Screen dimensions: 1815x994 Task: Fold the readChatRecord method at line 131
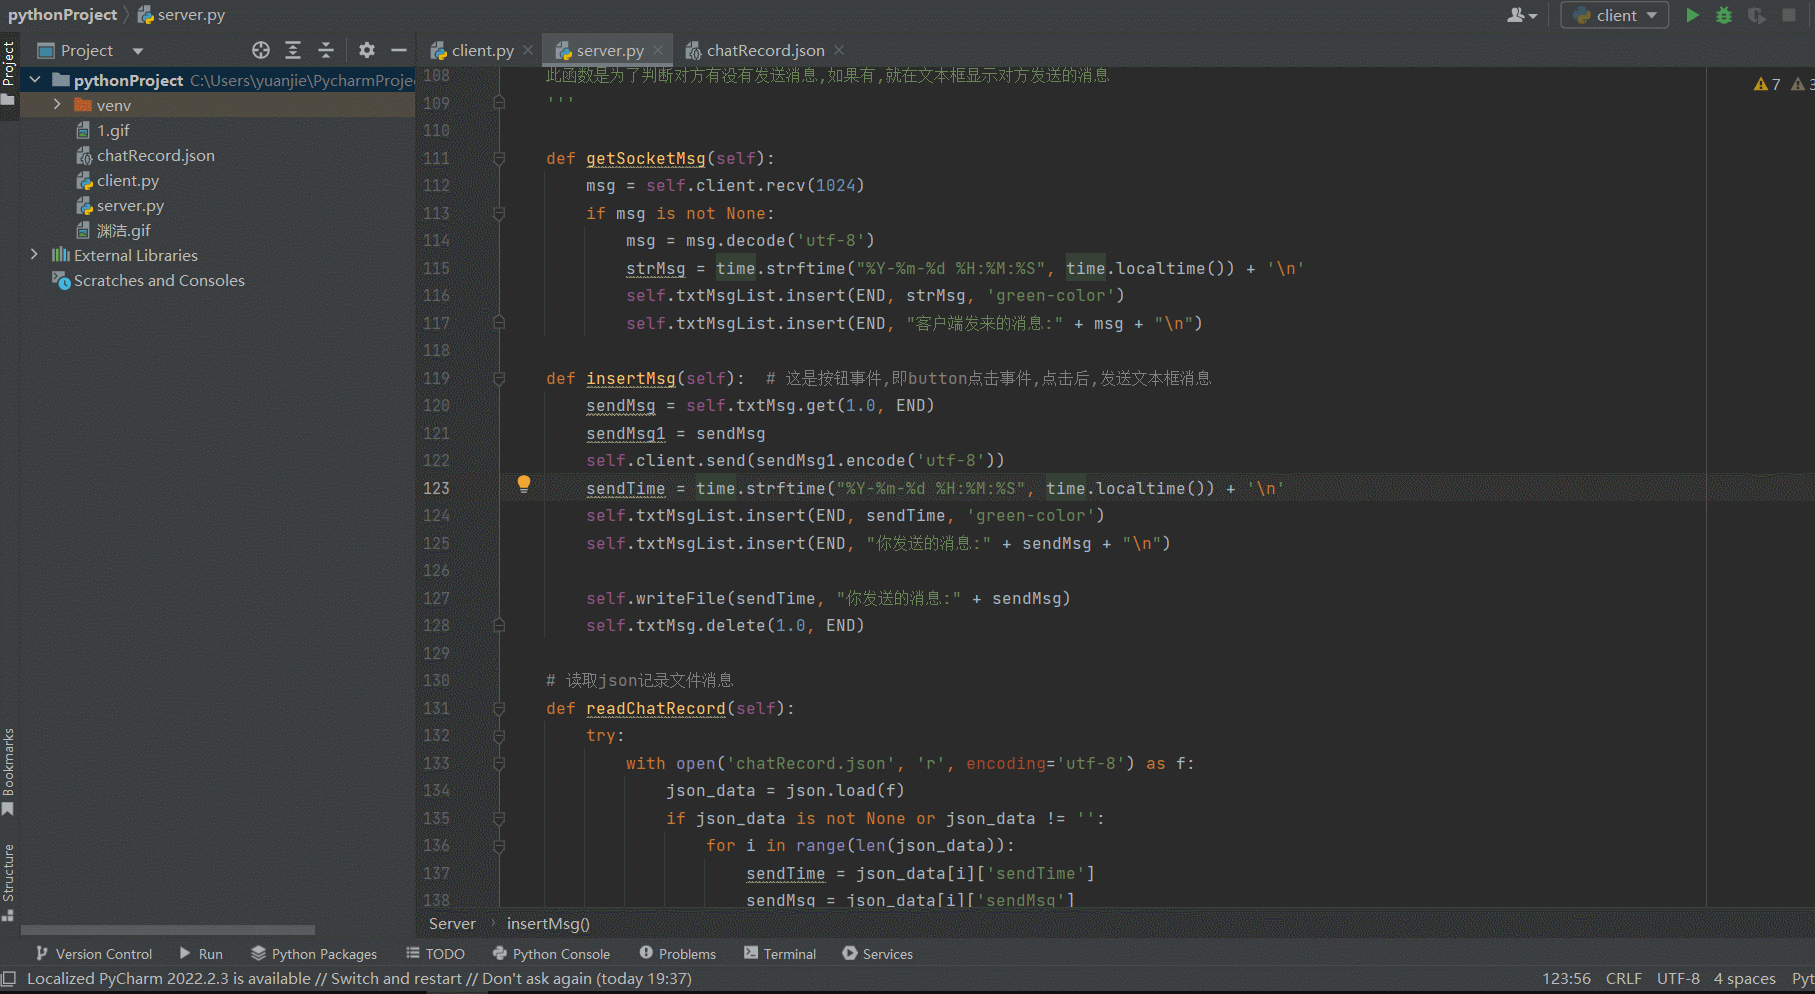499,708
